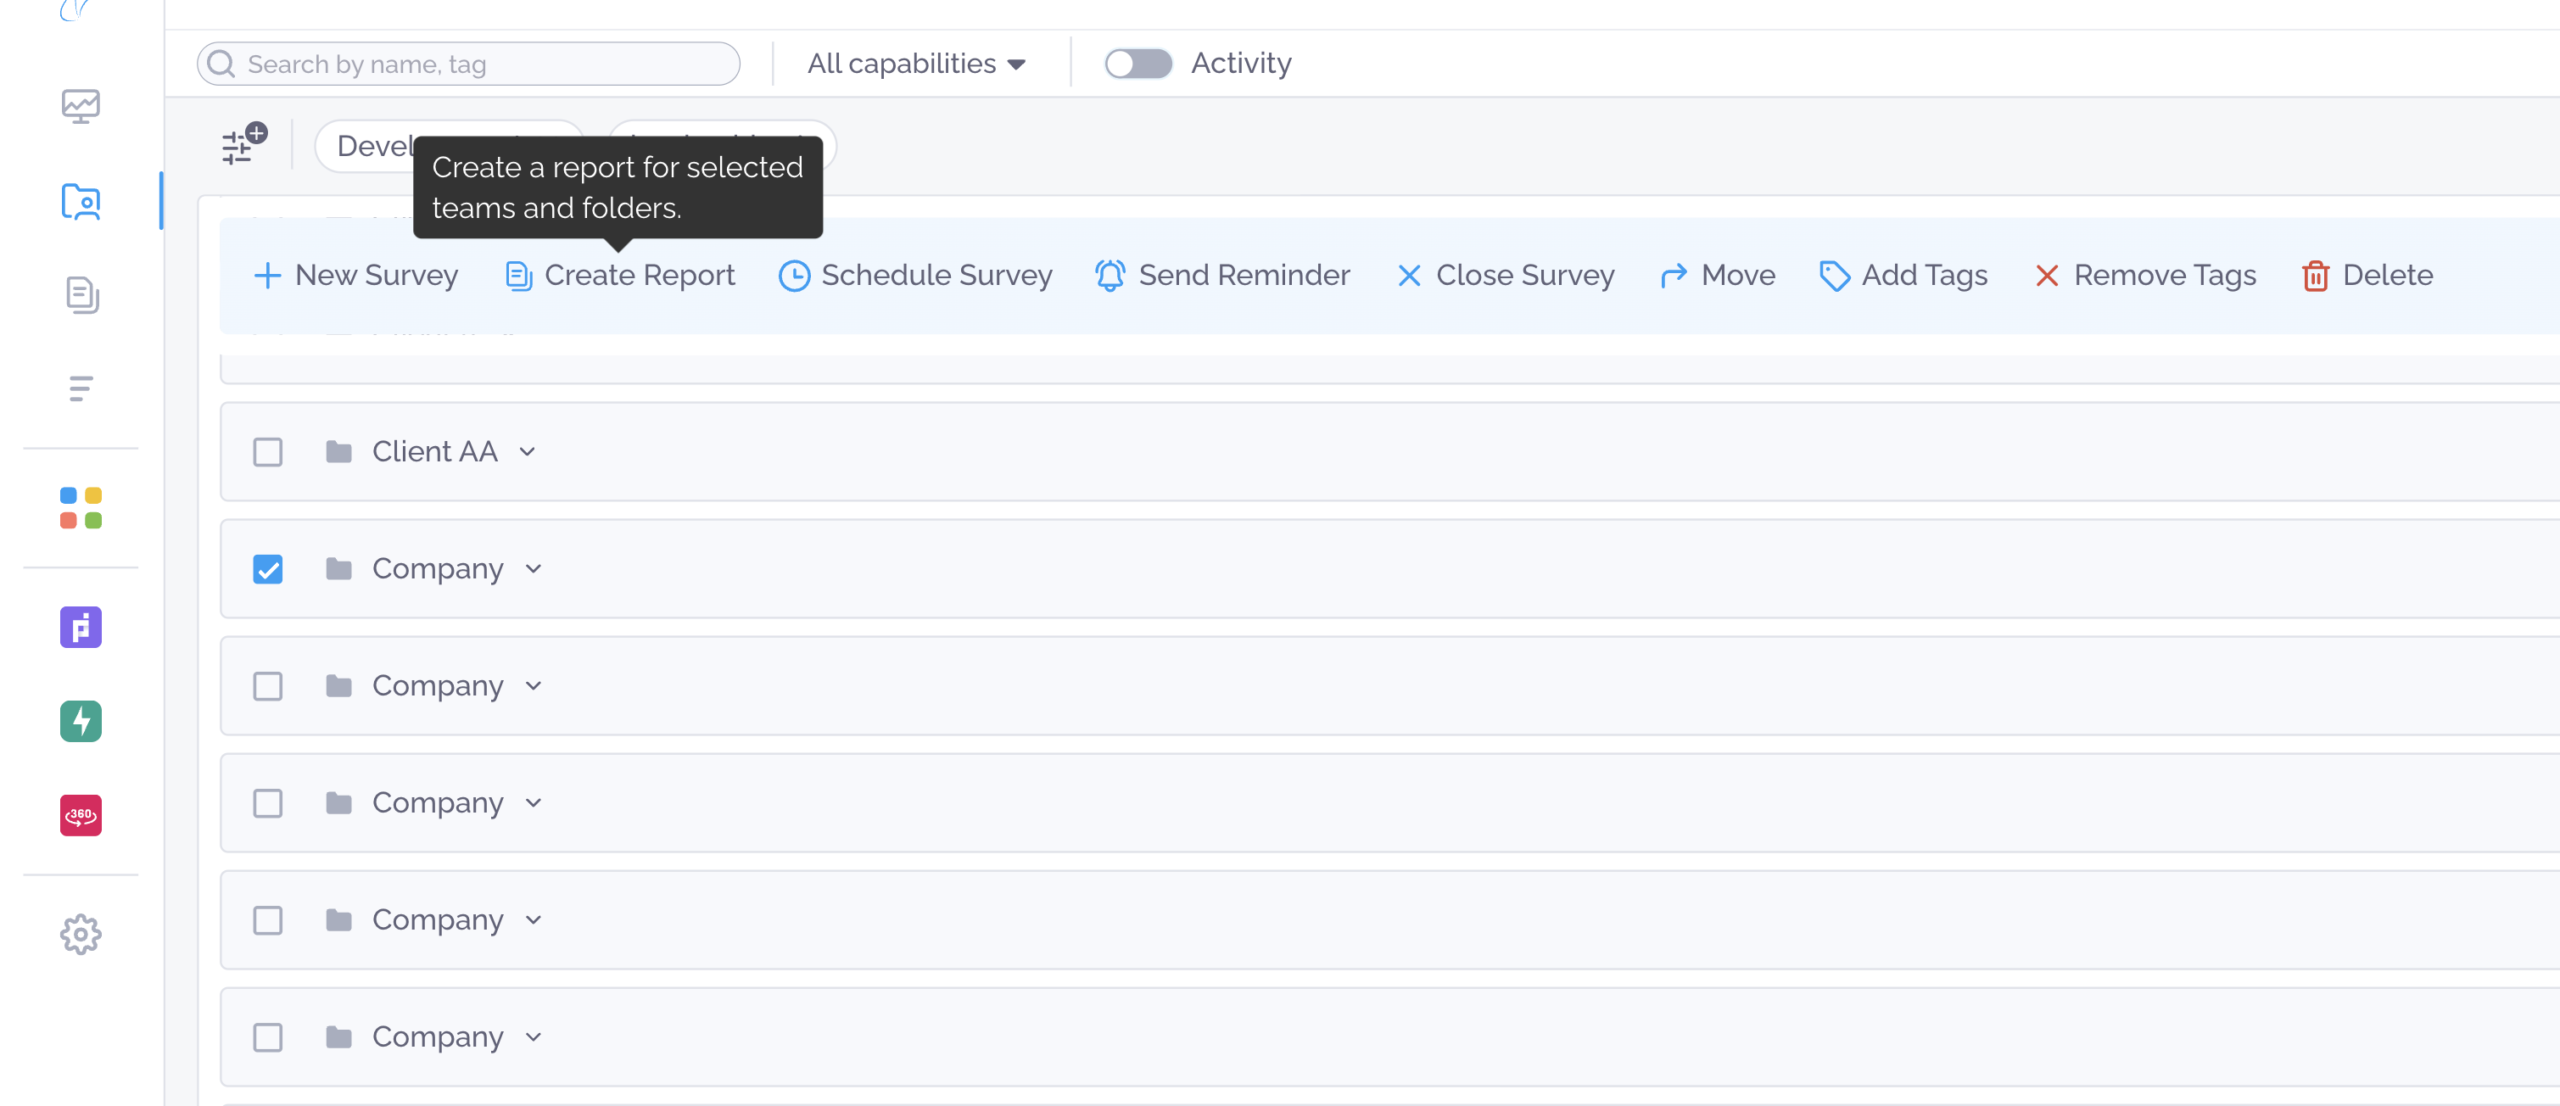The width and height of the screenshot is (2560, 1106).
Task: Uncheck the selected Company folder checkbox
Action: coord(268,569)
